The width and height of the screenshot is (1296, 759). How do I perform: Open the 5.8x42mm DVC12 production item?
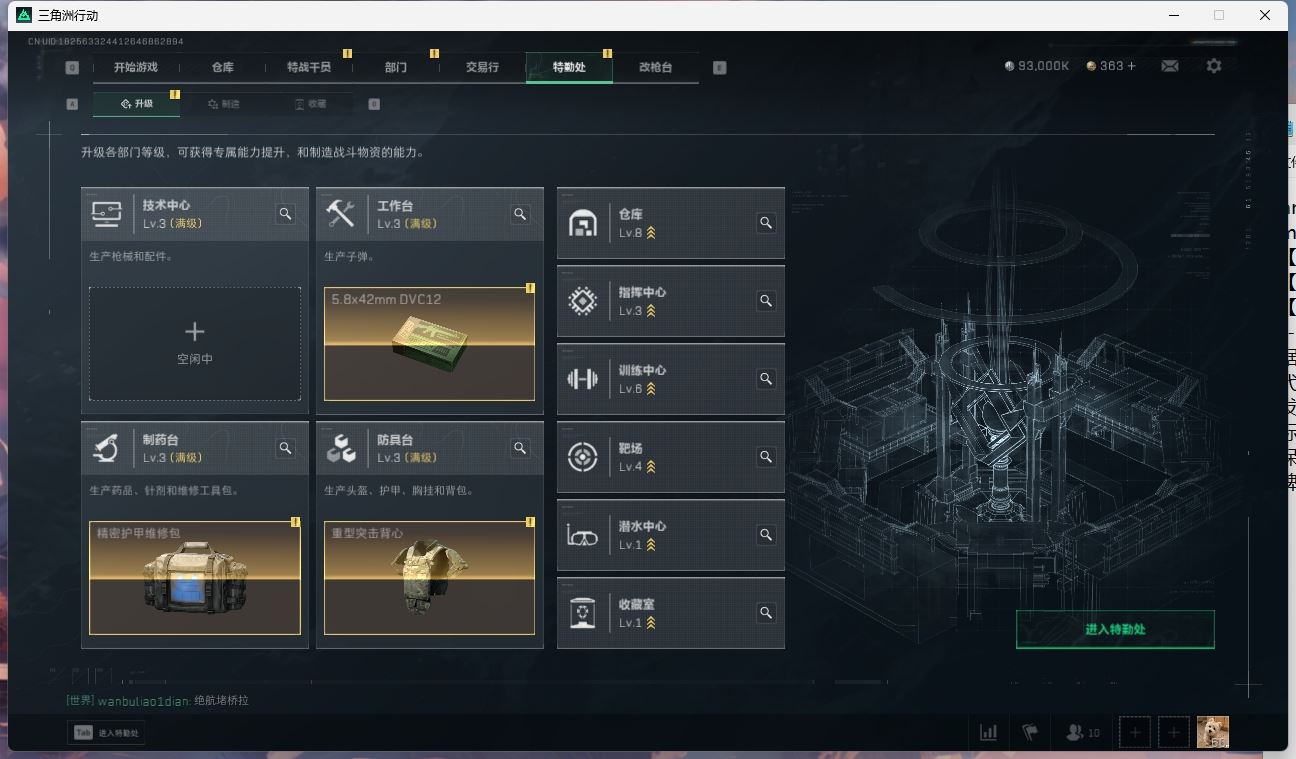click(x=429, y=344)
